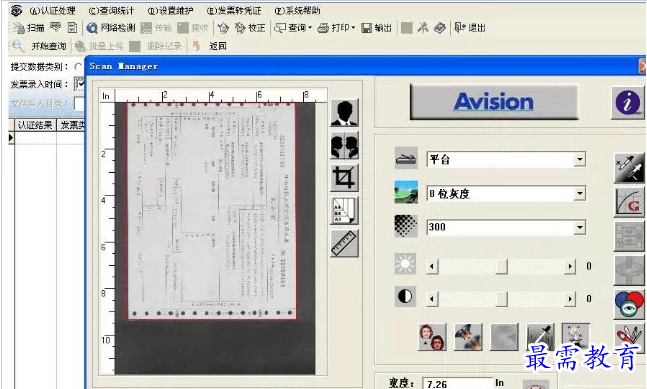The image size is (647, 389).
Task: Click the brightness slider right arrow
Action: tap(570, 266)
